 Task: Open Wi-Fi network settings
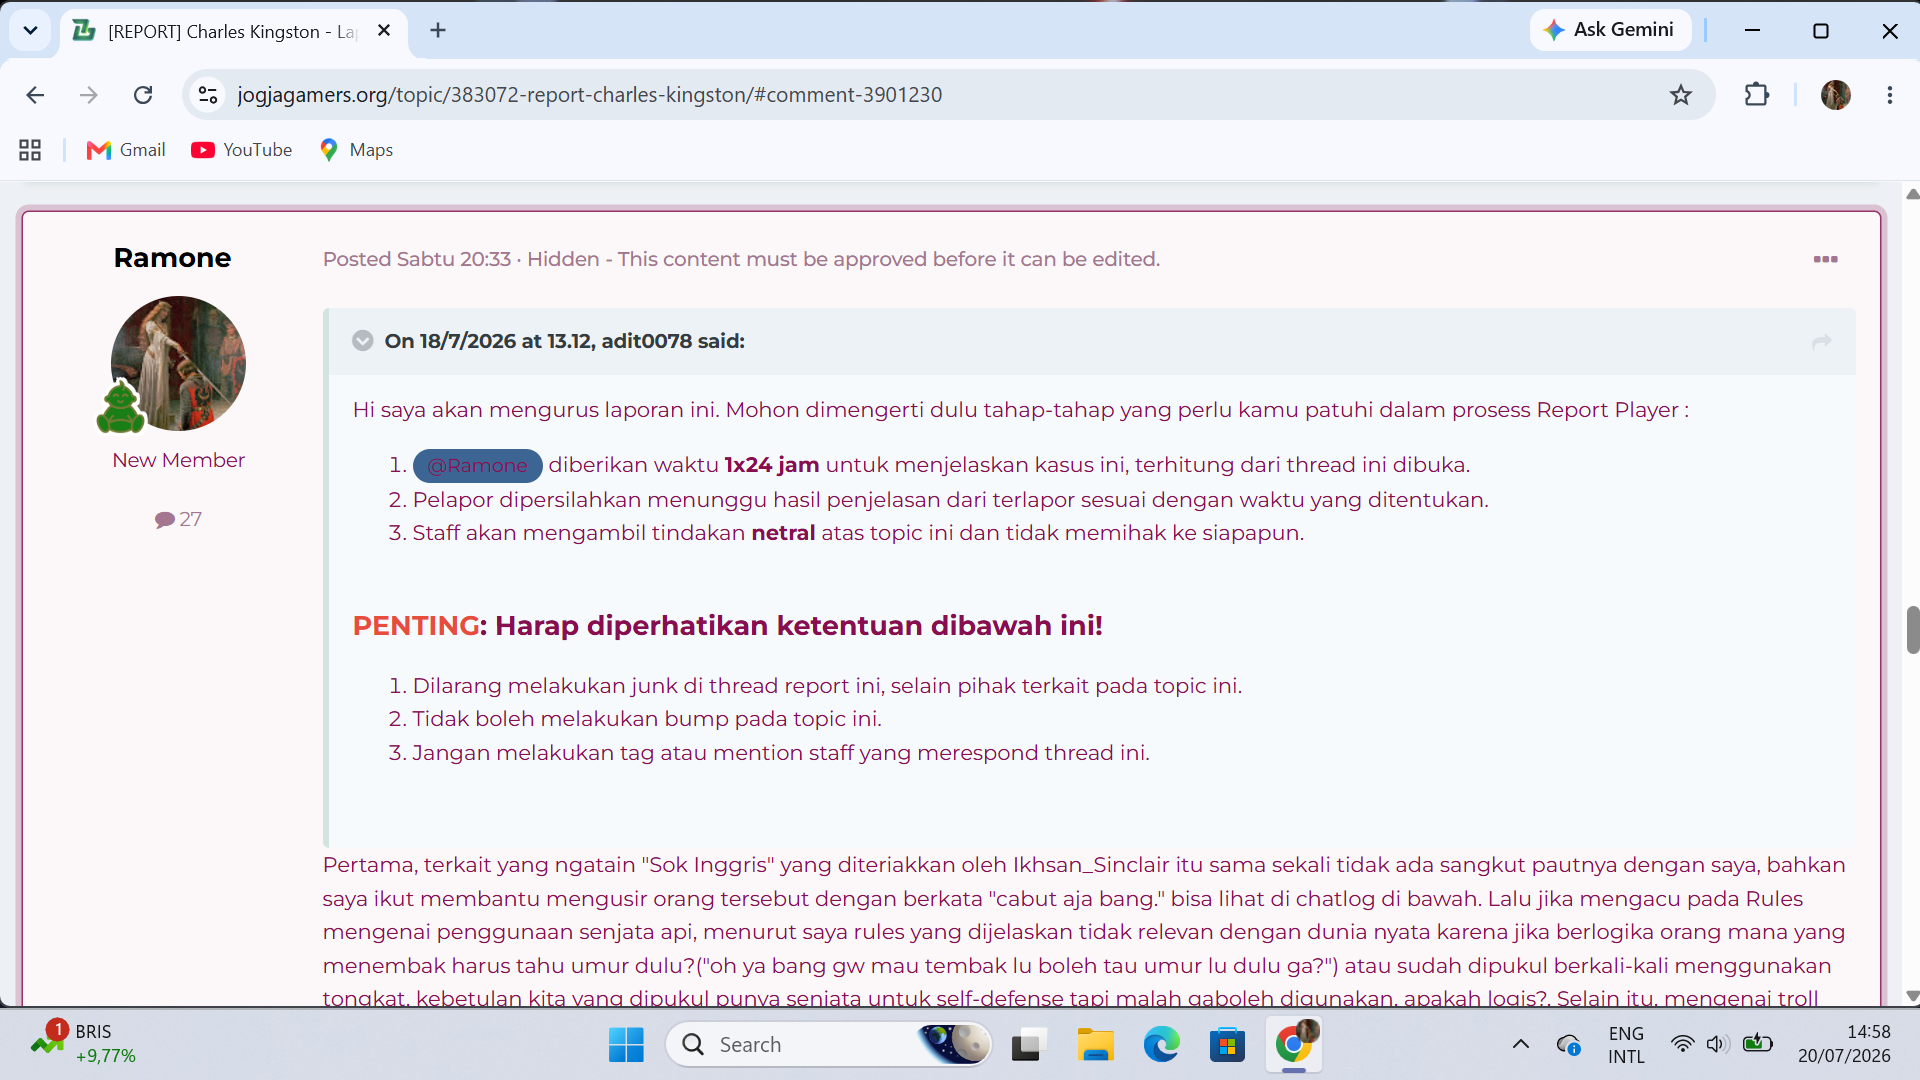coord(1683,1045)
